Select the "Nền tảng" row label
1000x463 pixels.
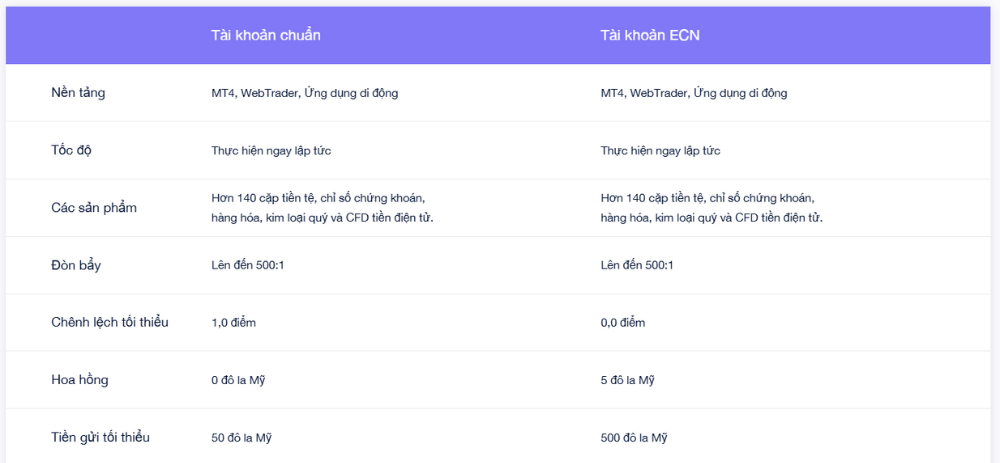click(x=78, y=93)
